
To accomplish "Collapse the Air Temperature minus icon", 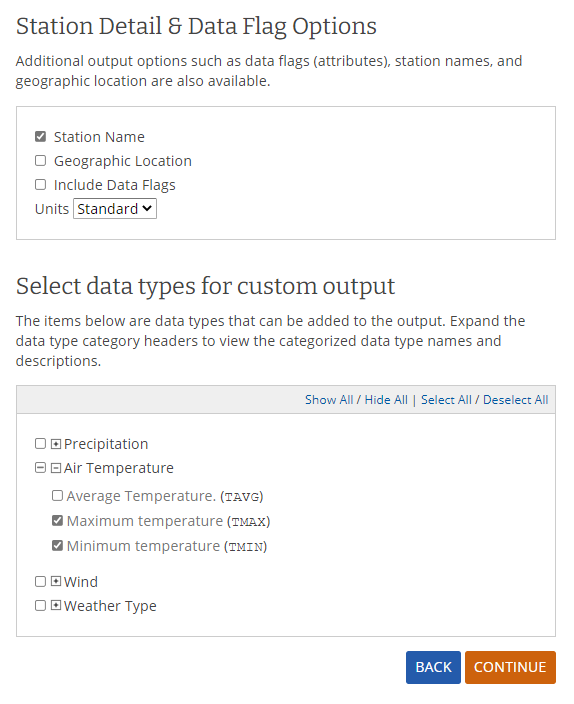I will [56, 468].
